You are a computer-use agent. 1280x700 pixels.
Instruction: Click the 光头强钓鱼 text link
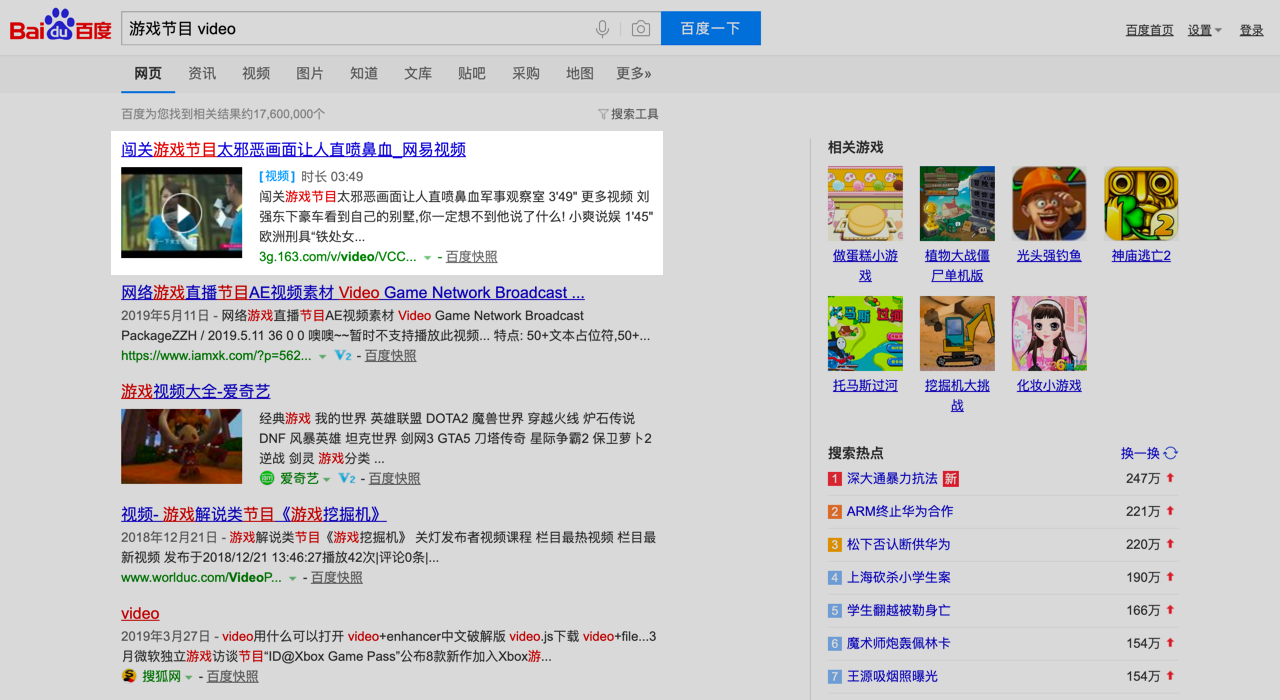coord(1049,256)
